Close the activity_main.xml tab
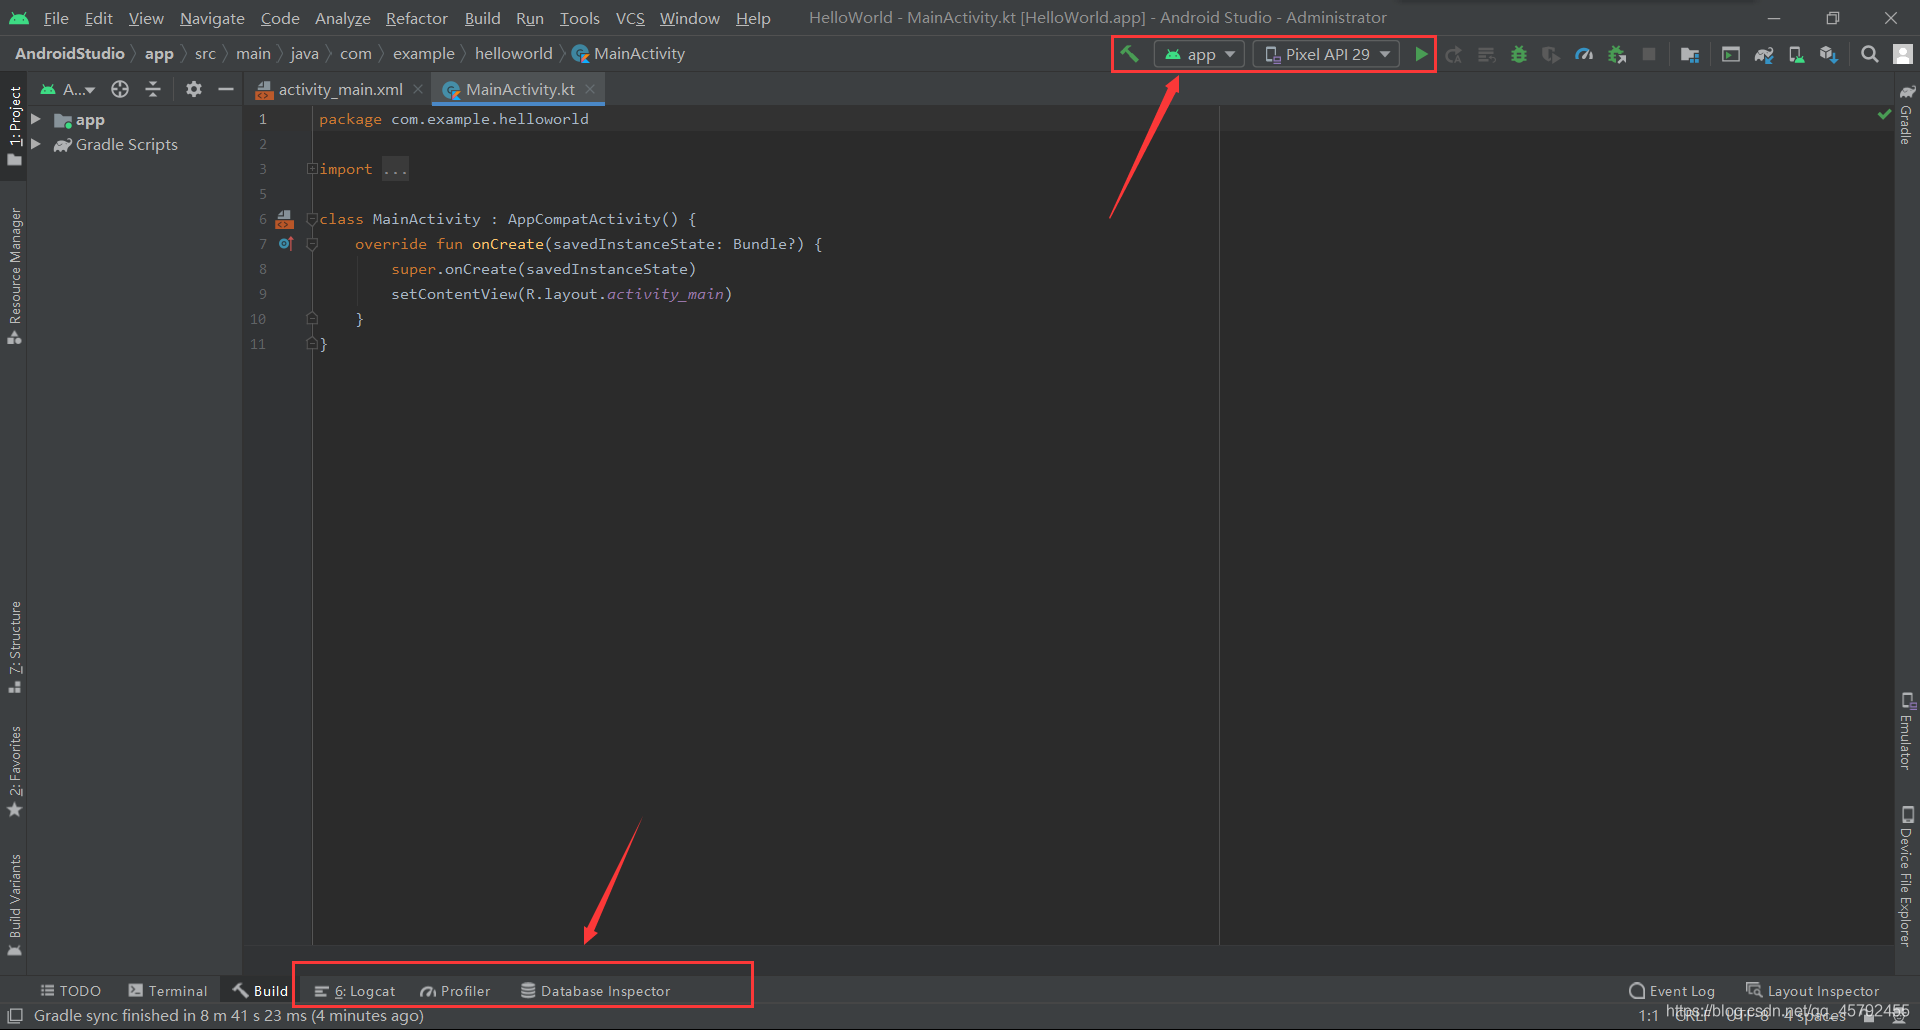Screen dimensions: 1920x1030 (x=418, y=89)
